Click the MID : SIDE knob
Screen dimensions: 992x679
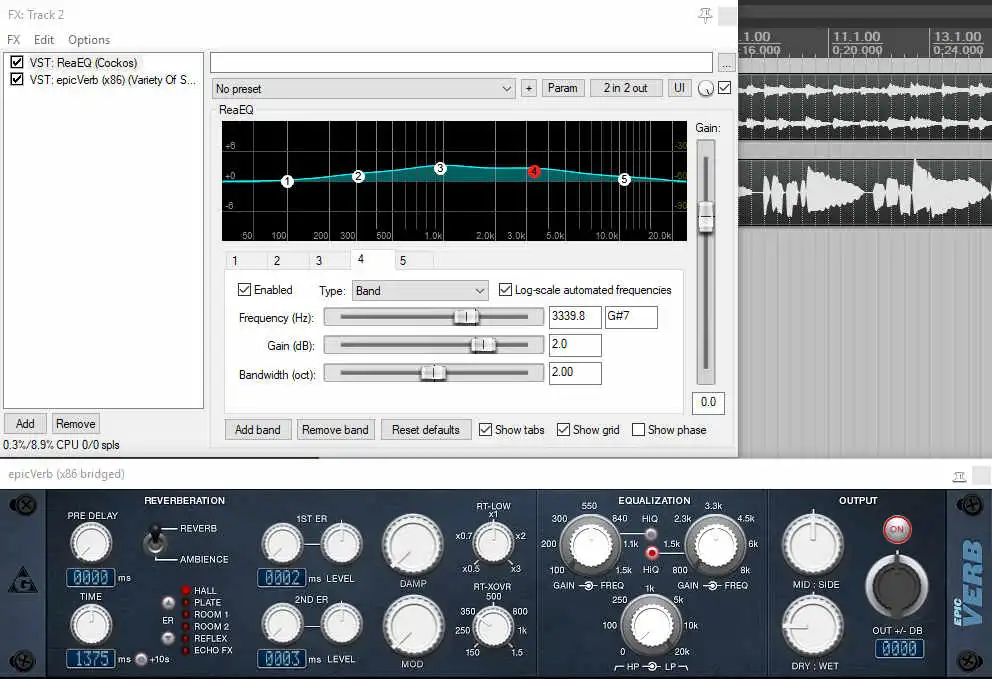[813, 544]
